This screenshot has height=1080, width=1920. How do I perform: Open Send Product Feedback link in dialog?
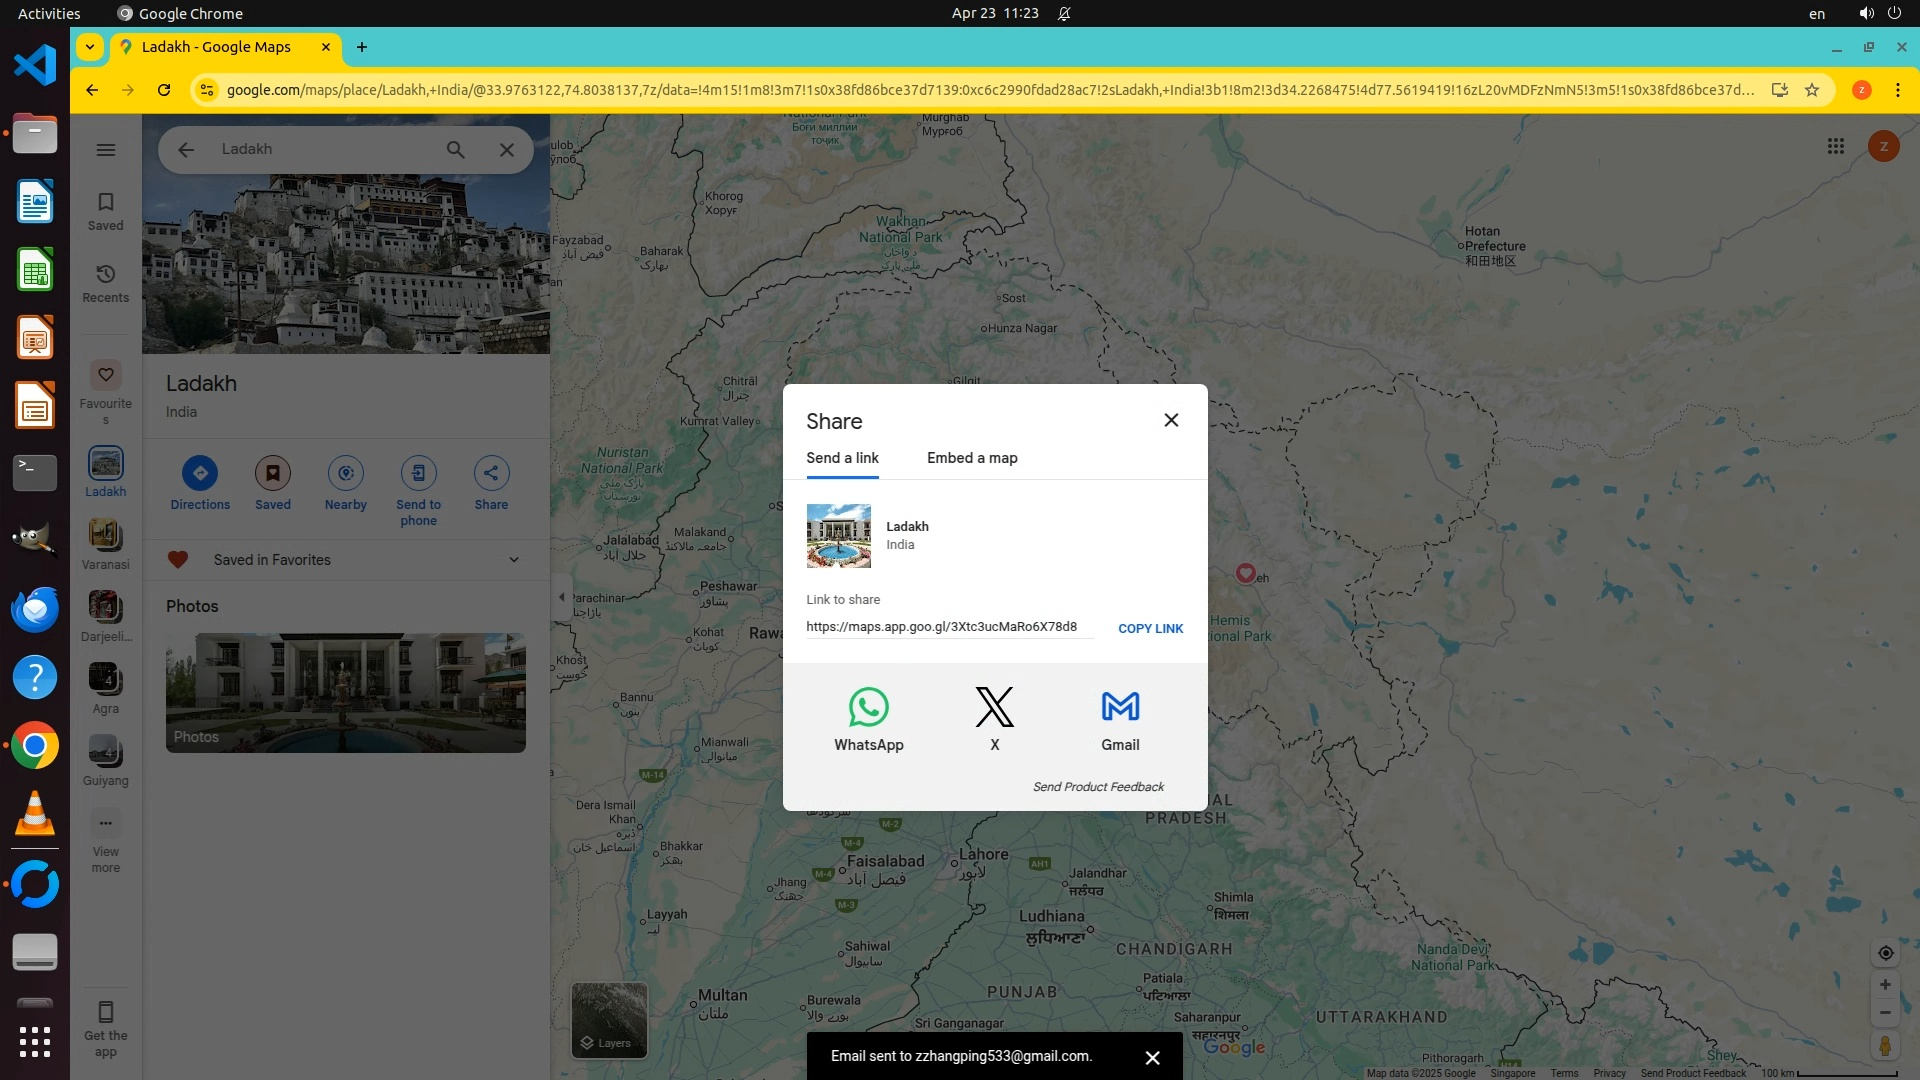coord(1098,787)
